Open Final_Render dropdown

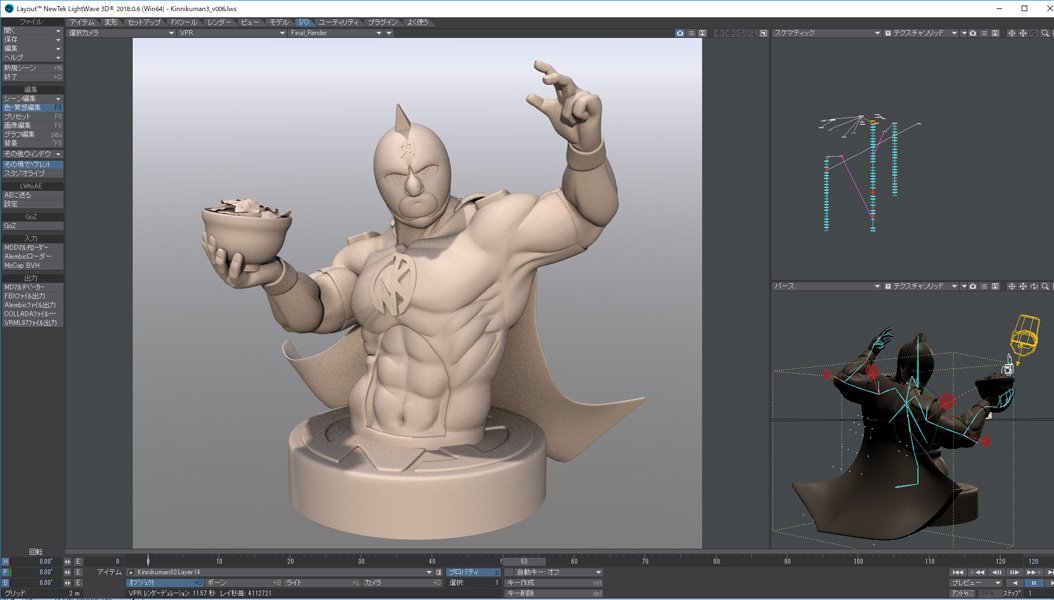click(336, 33)
